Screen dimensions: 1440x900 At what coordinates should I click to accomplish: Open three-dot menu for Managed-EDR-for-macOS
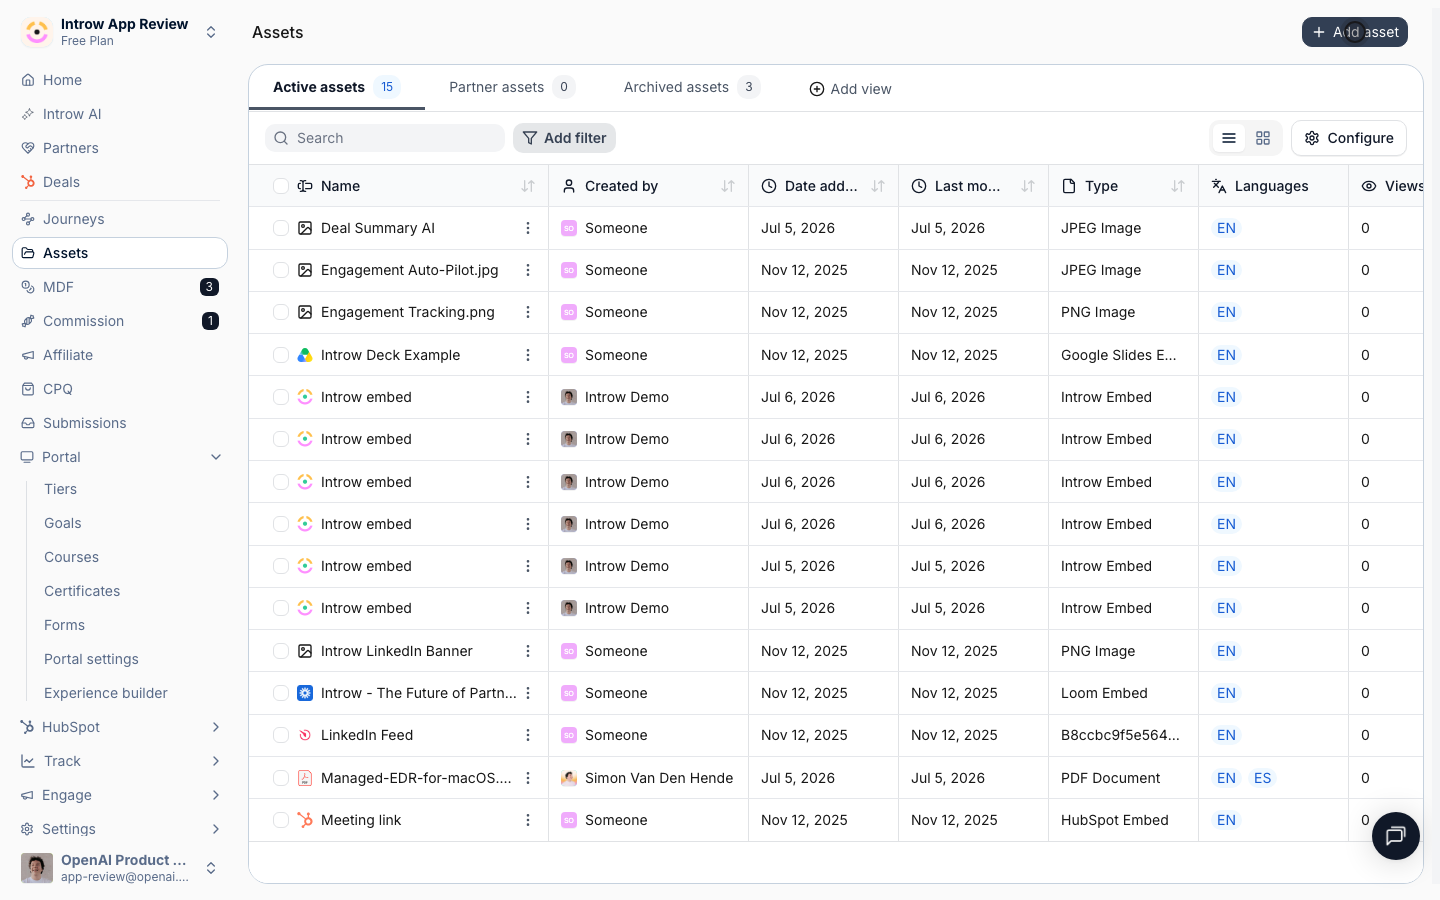[528, 778]
